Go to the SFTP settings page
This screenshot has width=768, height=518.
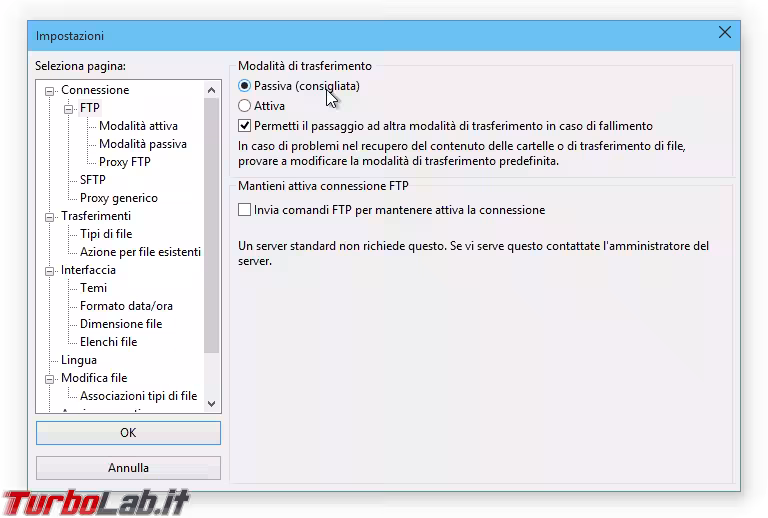[x=92, y=180]
